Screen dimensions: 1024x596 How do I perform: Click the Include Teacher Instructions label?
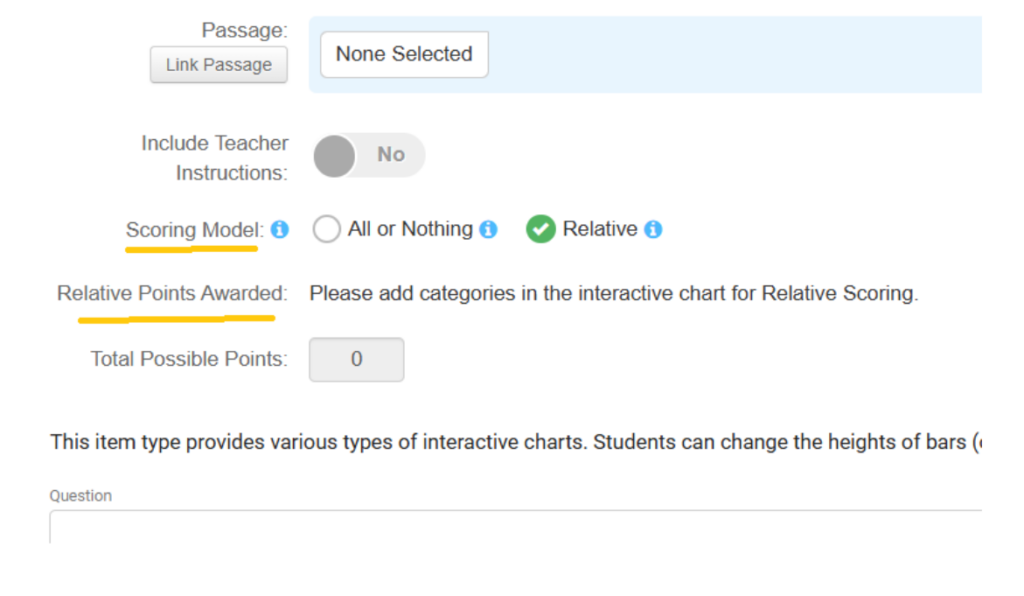click(215, 158)
